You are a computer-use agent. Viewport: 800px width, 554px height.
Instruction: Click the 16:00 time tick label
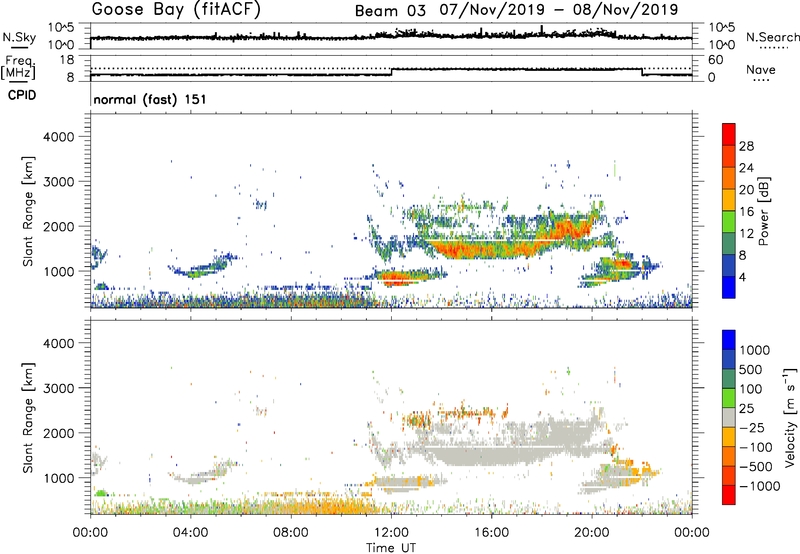pyautogui.click(x=491, y=533)
